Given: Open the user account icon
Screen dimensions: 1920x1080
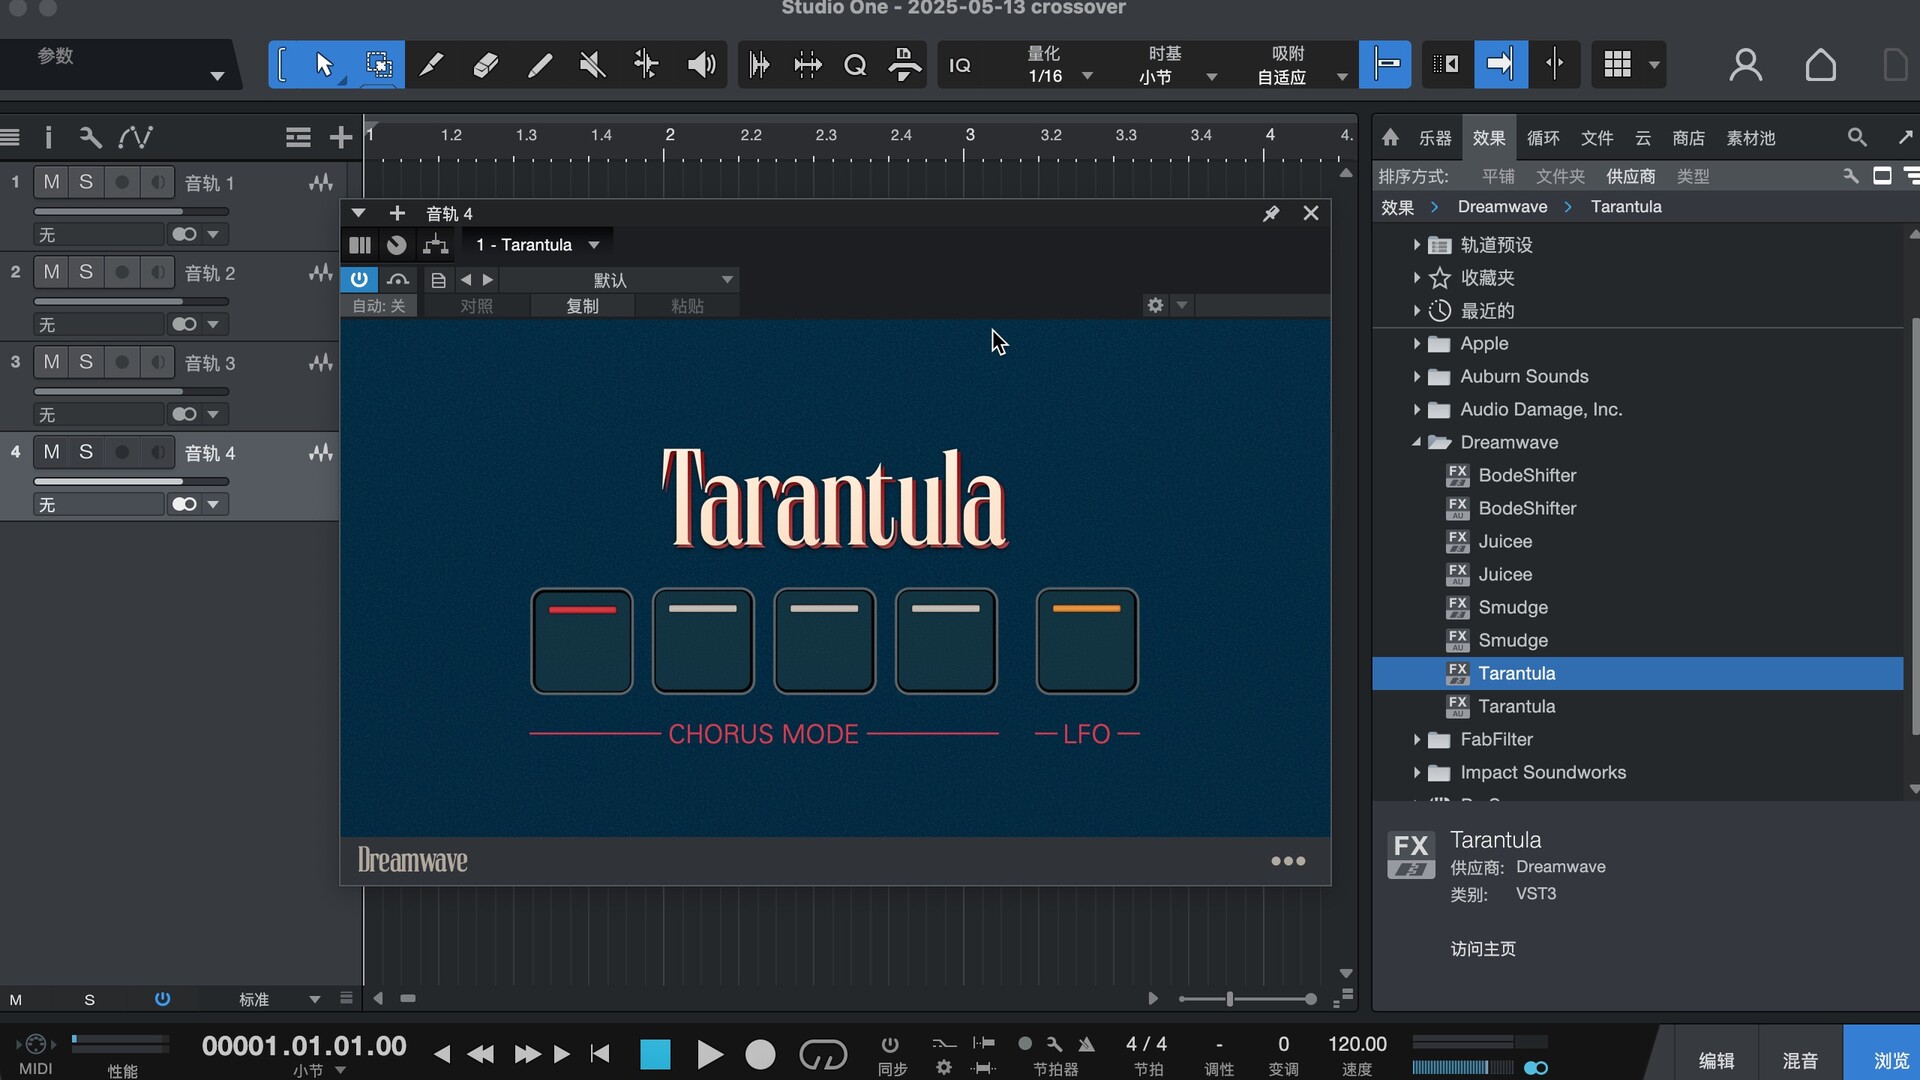Looking at the screenshot, I should coord(1746,65).
